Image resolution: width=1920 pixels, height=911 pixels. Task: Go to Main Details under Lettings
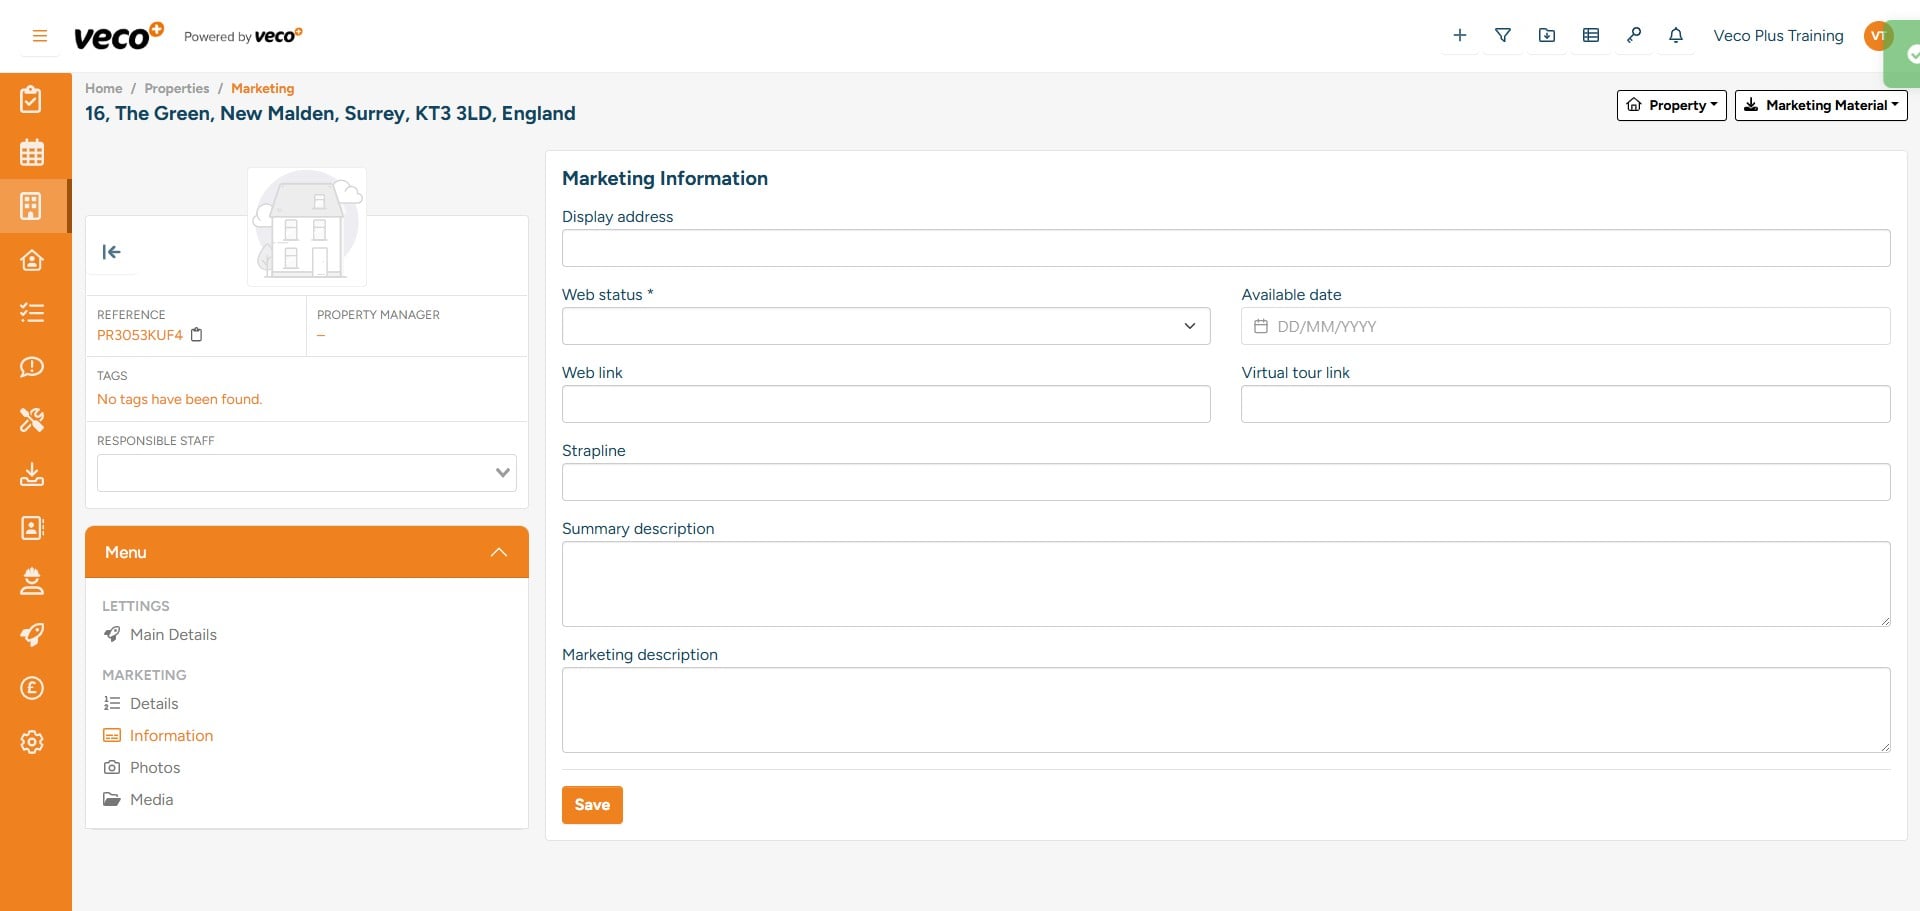(x=173, y=635)
